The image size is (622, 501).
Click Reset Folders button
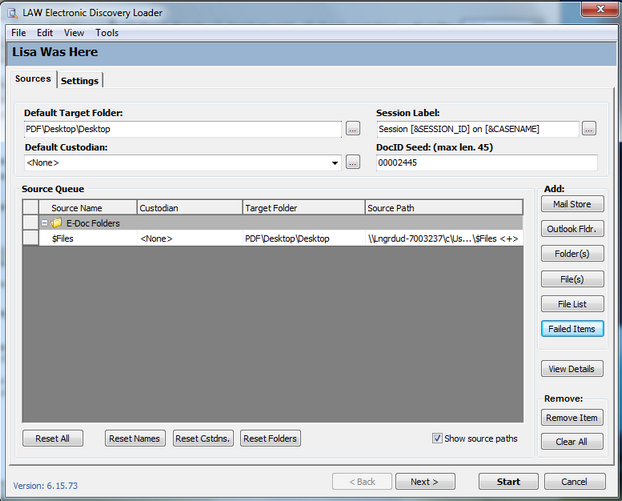[270, 438]
